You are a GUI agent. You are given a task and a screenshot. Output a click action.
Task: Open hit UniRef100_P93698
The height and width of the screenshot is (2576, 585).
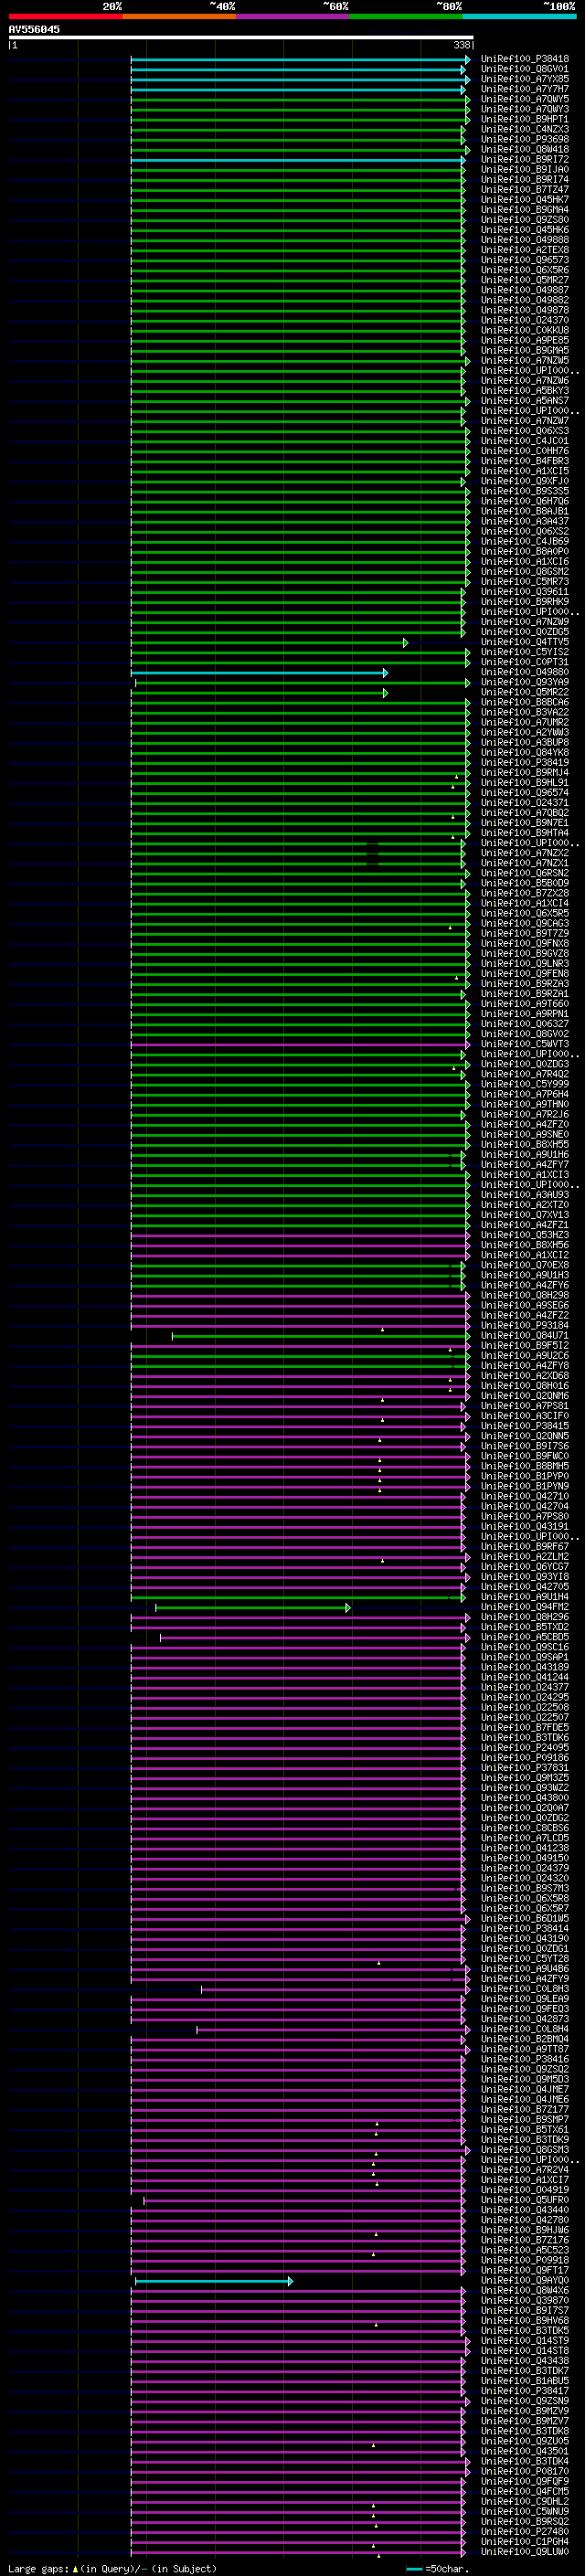(524, 139)
